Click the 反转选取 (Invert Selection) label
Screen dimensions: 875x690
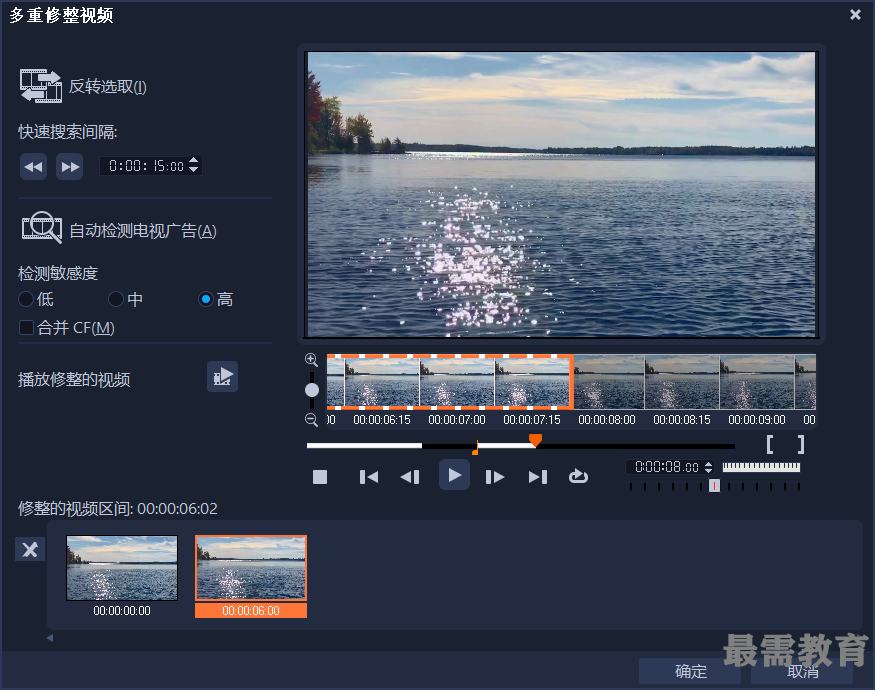tap(108, 87)
